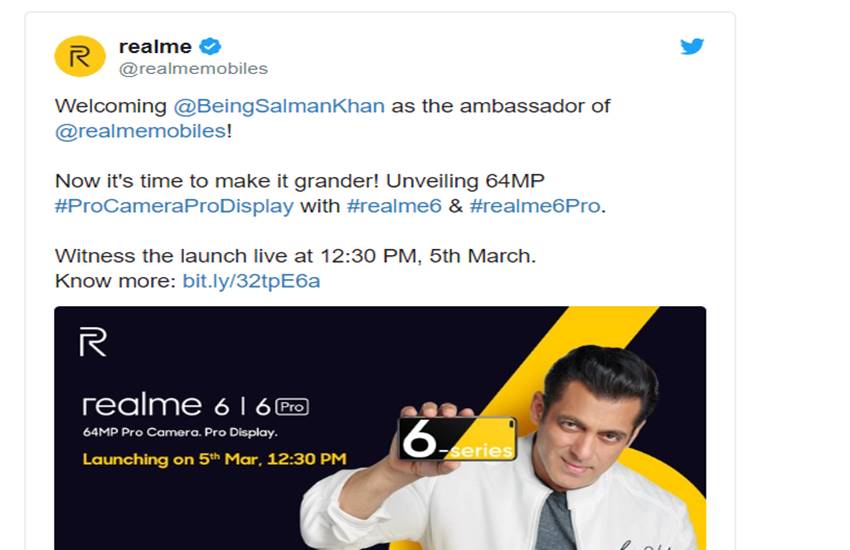Image resolution: width=850 pixels, height=550 pixels.
Task: Click the yellow "Launching on 5th Mar" text
Action: 214,459
